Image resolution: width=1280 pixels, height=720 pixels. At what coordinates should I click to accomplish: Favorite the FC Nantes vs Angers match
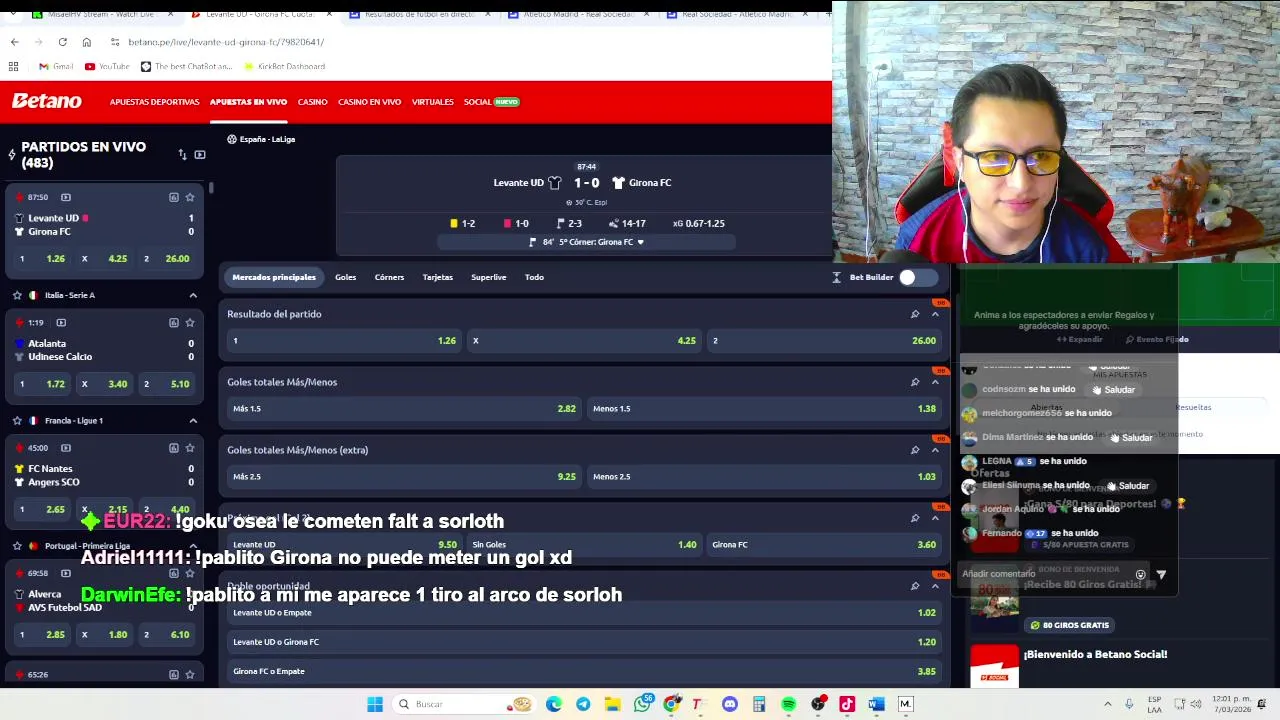(190, 448)
